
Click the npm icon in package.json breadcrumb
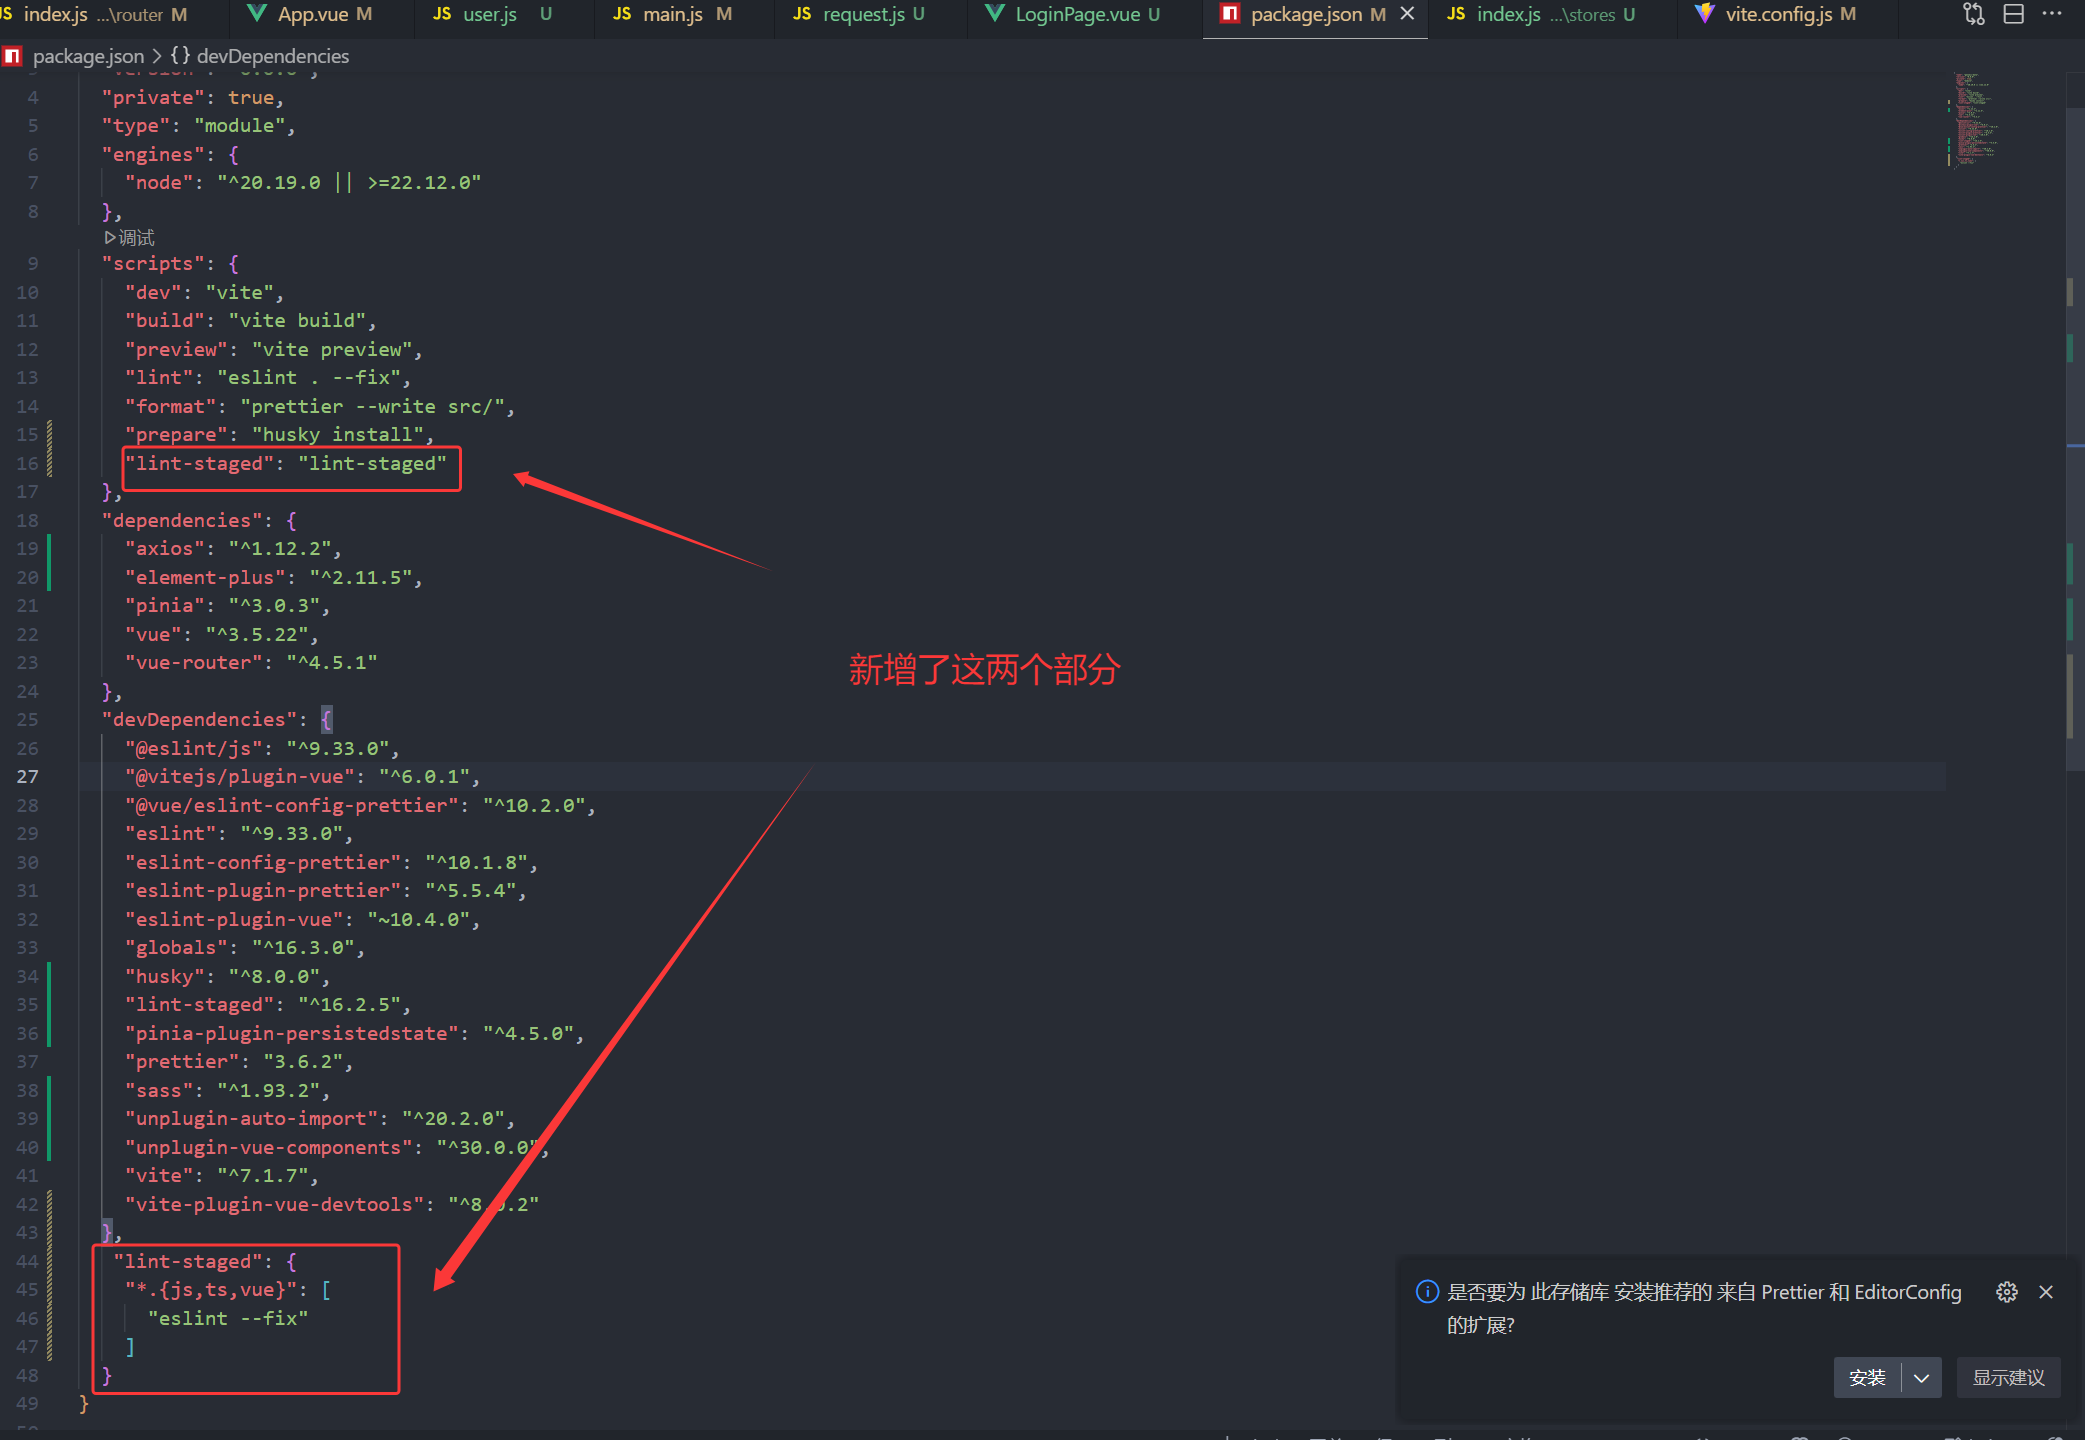(x=13, y=56)
